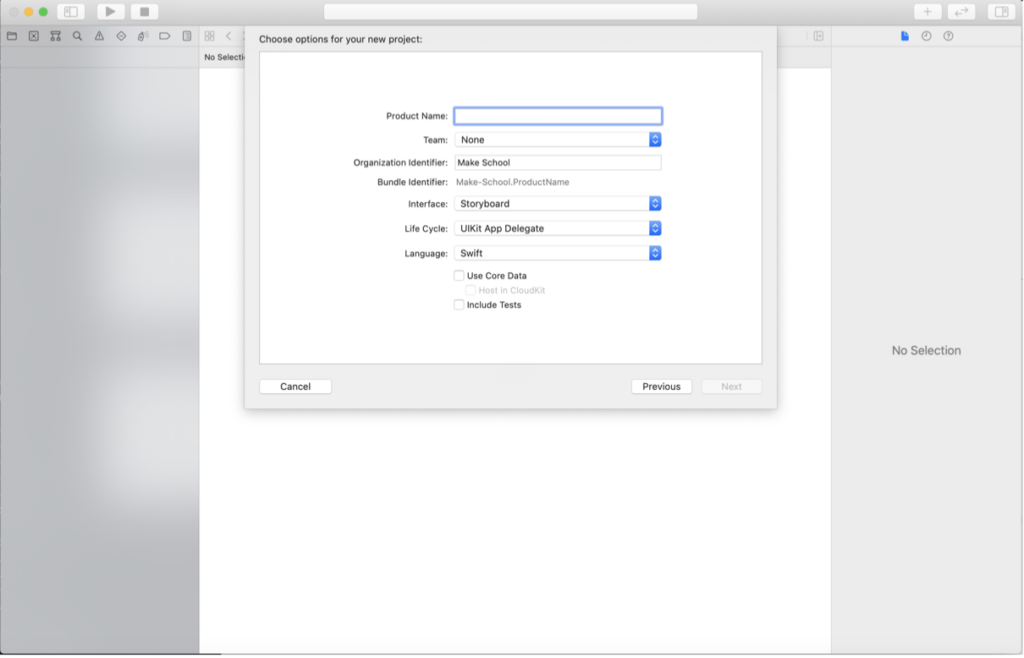Click inside the Product Name field

(557, 115)
